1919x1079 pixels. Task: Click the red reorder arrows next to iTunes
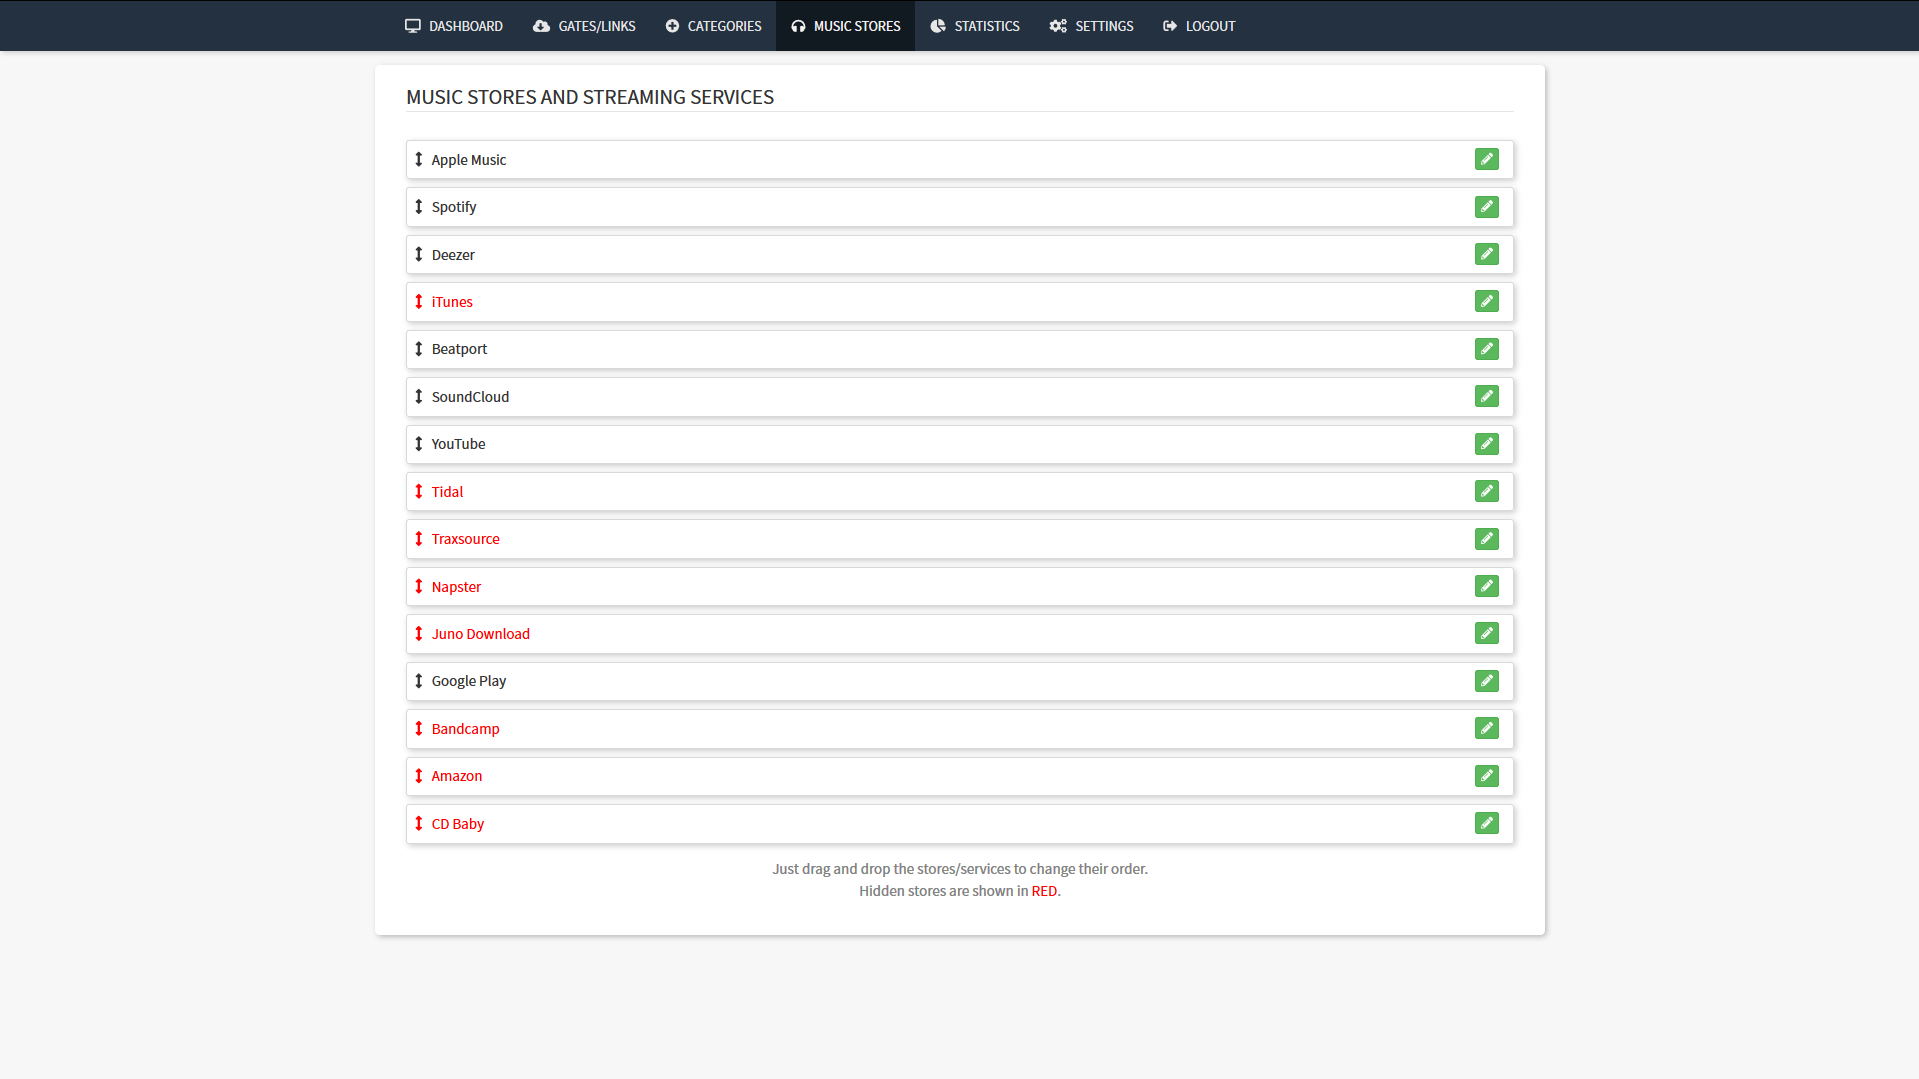[x=418, y=301]
